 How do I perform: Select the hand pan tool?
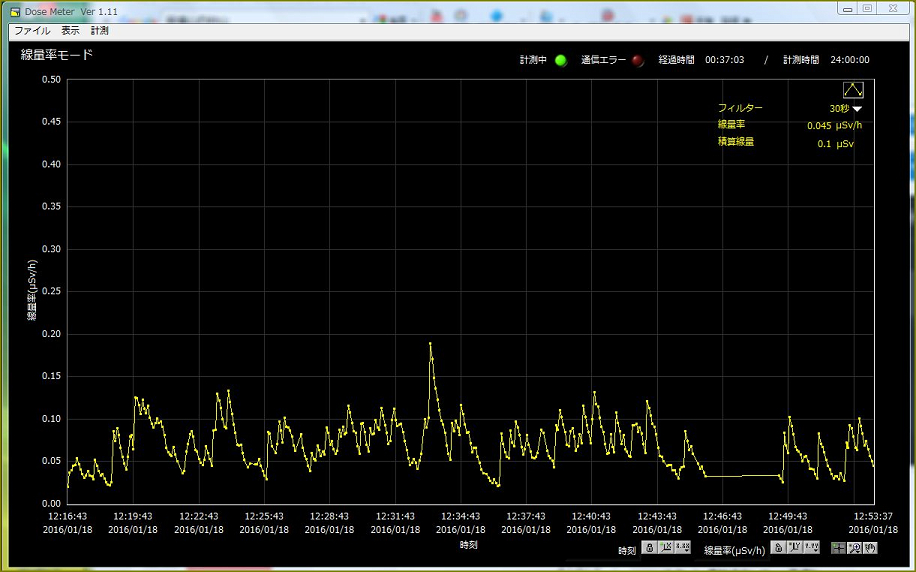coord(871,548)
